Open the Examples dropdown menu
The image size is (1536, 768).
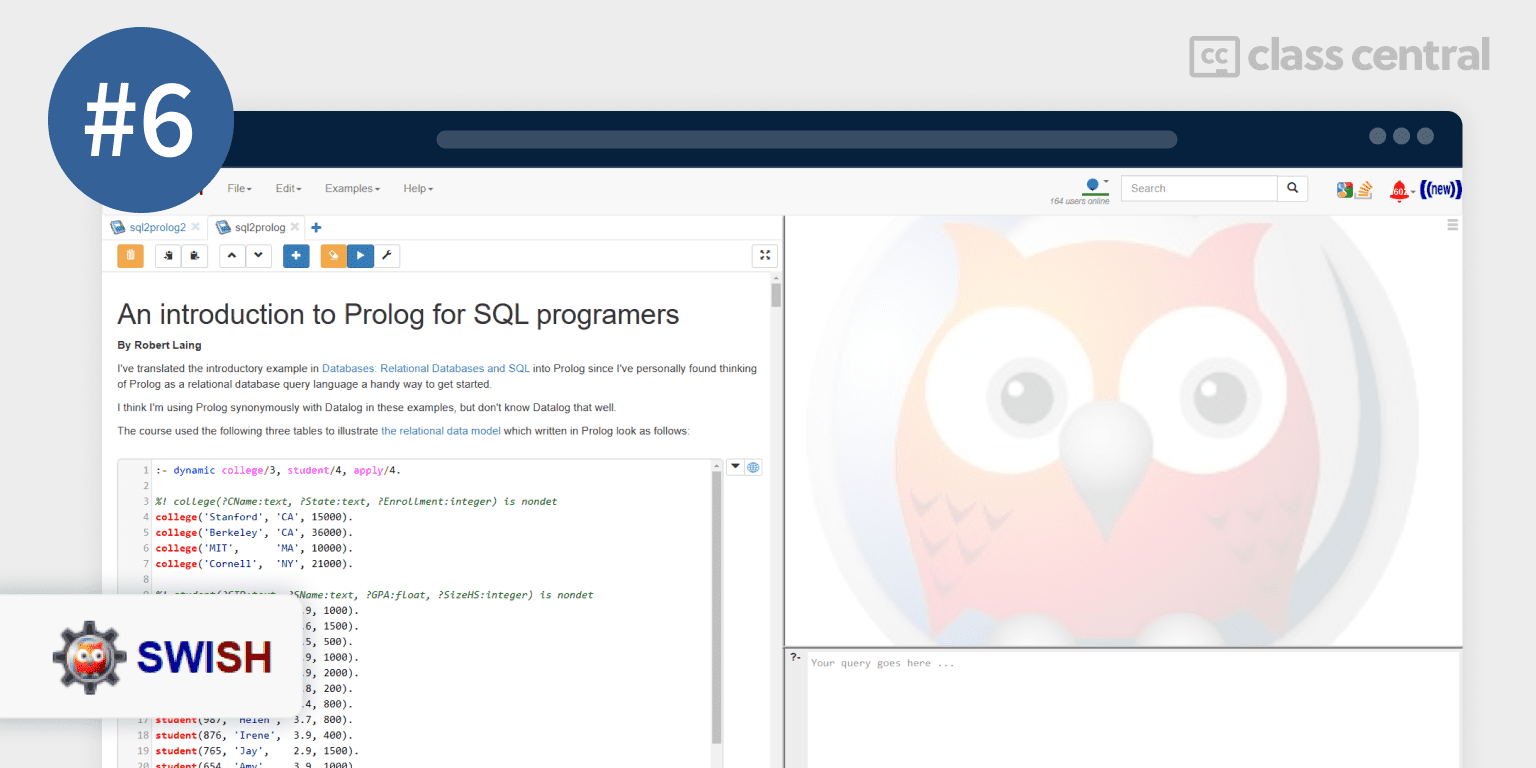click(x=352, y=188)
